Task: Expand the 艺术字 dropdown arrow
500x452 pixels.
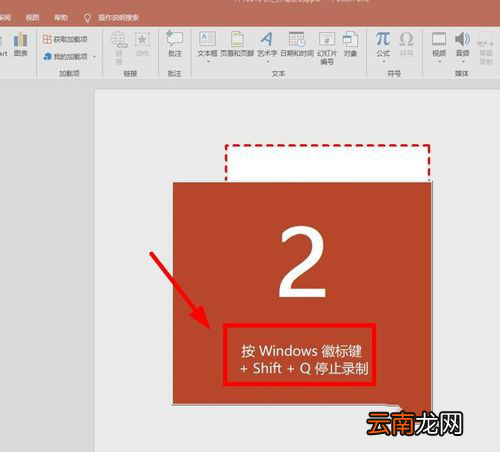Action: pos(268,62)
